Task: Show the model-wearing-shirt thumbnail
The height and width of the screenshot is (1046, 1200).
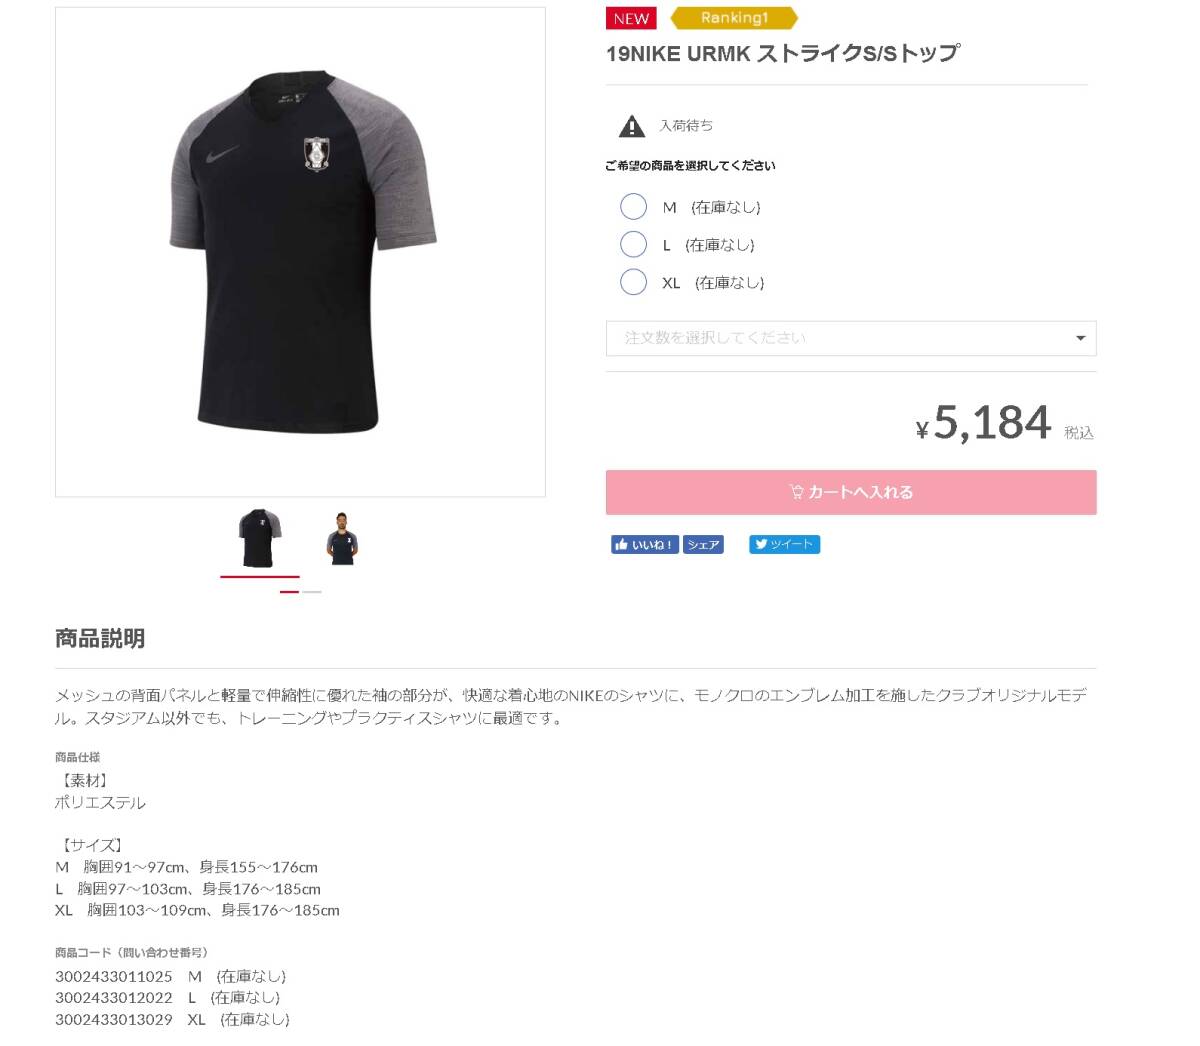Action: pos(342,539)
